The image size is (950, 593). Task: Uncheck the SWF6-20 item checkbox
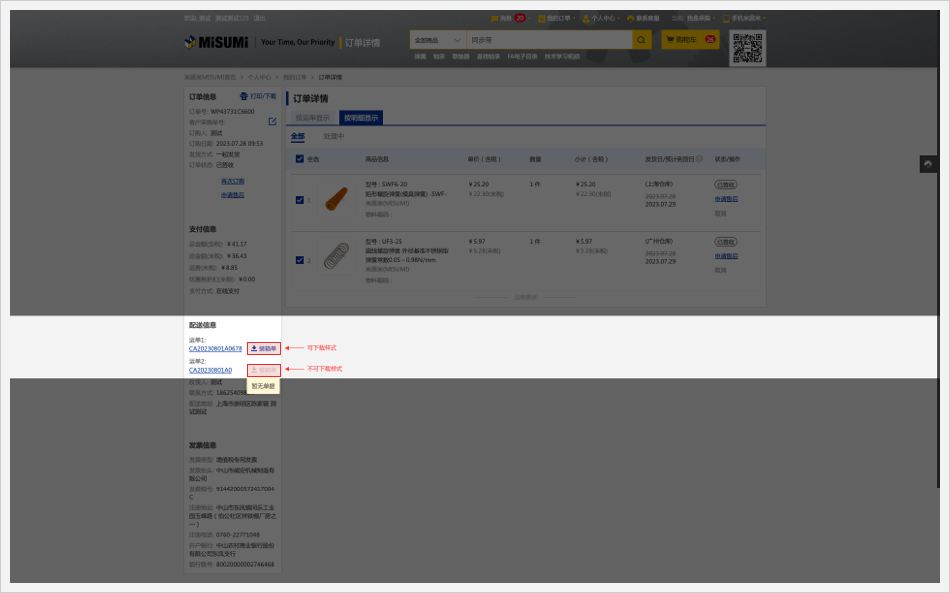[300, 200]
